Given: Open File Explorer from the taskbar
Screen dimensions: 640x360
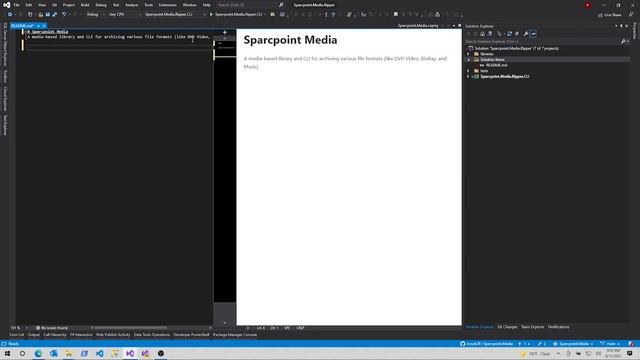Looking at the screenshot, I should click(x=69, y=353).
